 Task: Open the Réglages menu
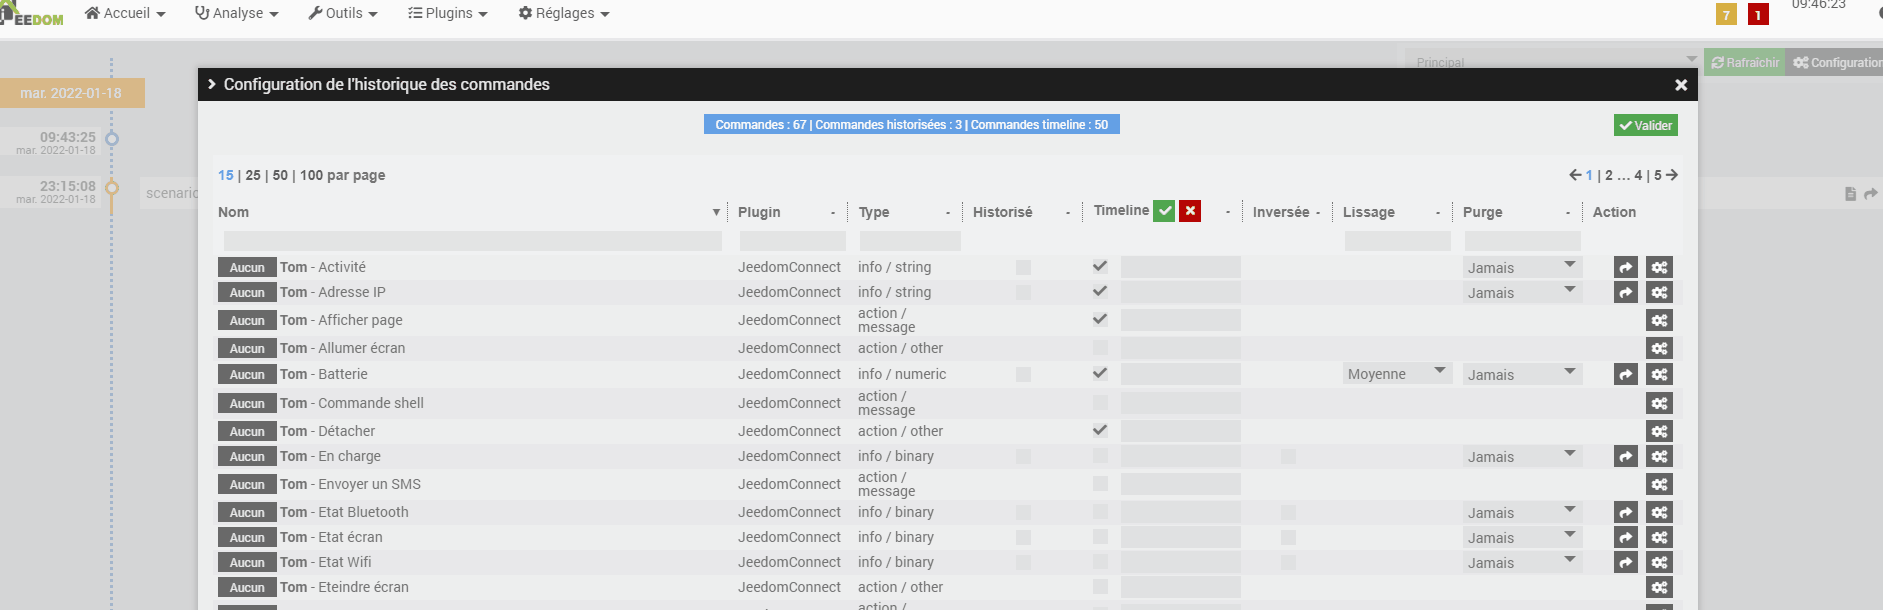[564, 13]
